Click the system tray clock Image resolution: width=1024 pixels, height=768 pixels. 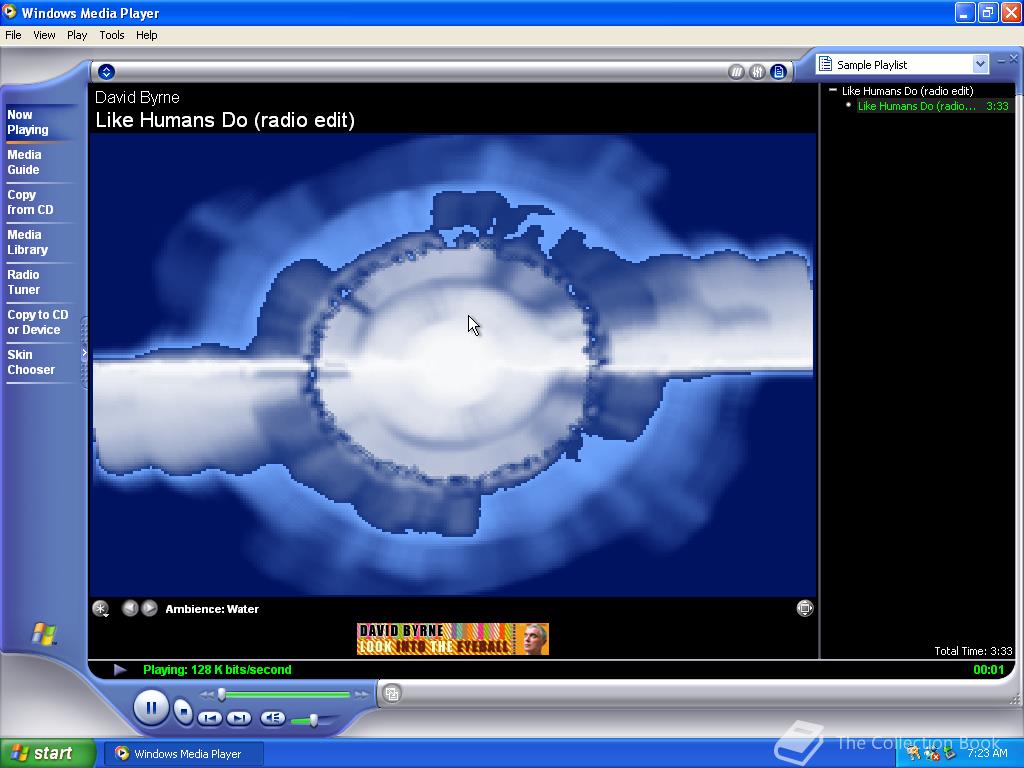coord(987,753)
